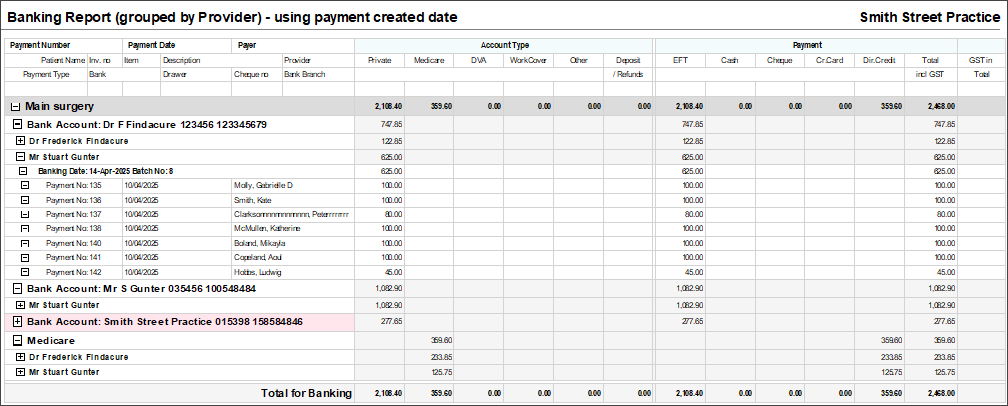Select the Medicare column header

point(429,60)
